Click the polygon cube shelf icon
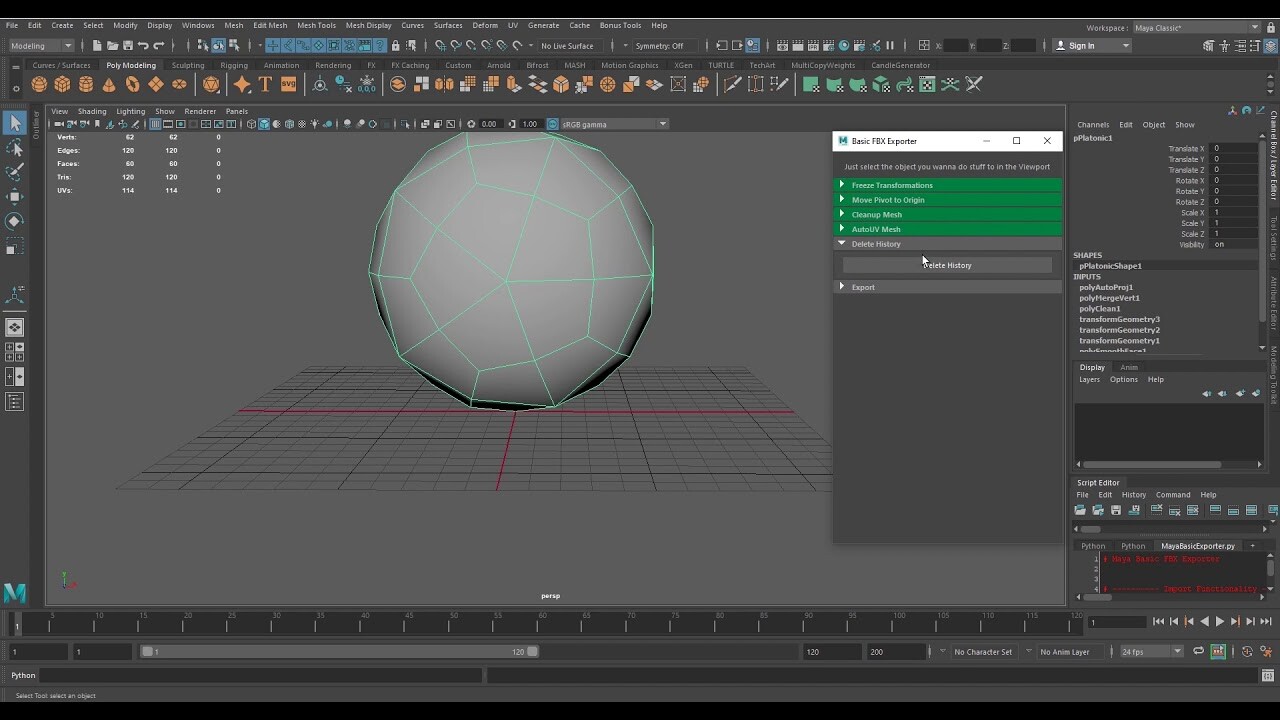The height and width of the screenshot is (720, 1280). (62, 85)
